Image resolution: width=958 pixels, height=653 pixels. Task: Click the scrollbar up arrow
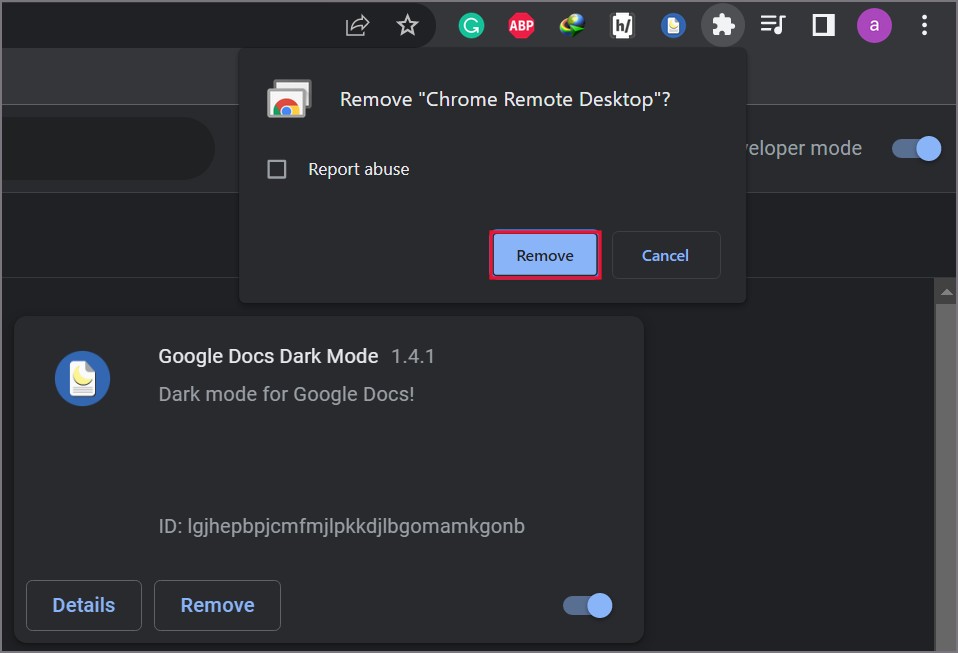click(x=946, y=292)
